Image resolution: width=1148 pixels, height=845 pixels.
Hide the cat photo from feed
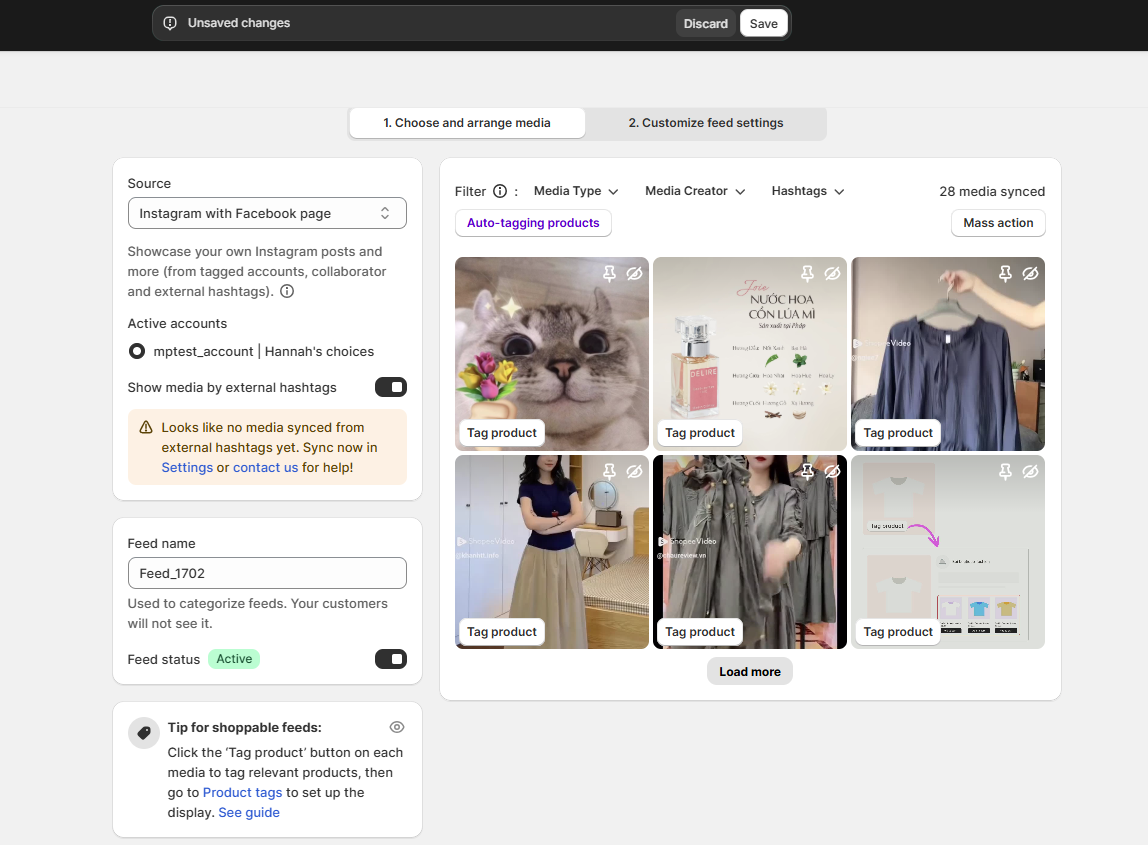[634, 273]
